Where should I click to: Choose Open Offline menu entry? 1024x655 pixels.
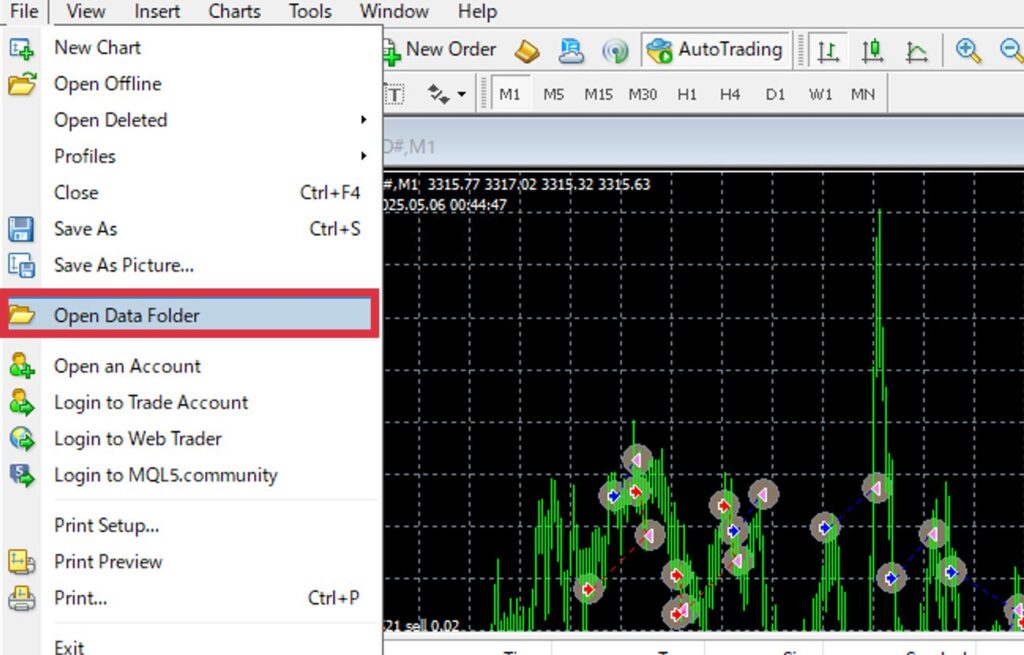tap(192, 84)
